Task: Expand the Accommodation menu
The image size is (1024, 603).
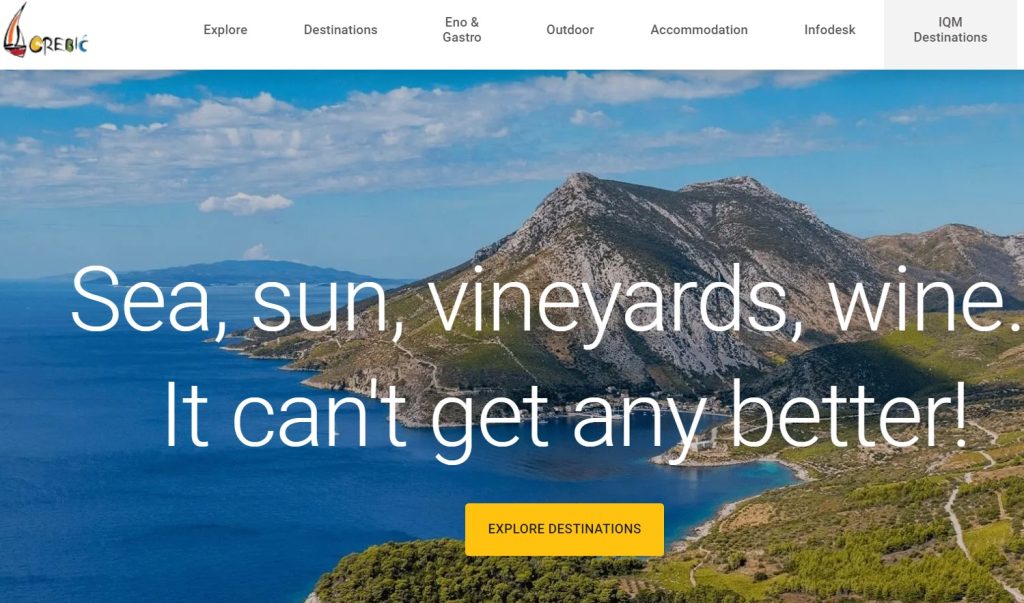Action: coord(699,30)
